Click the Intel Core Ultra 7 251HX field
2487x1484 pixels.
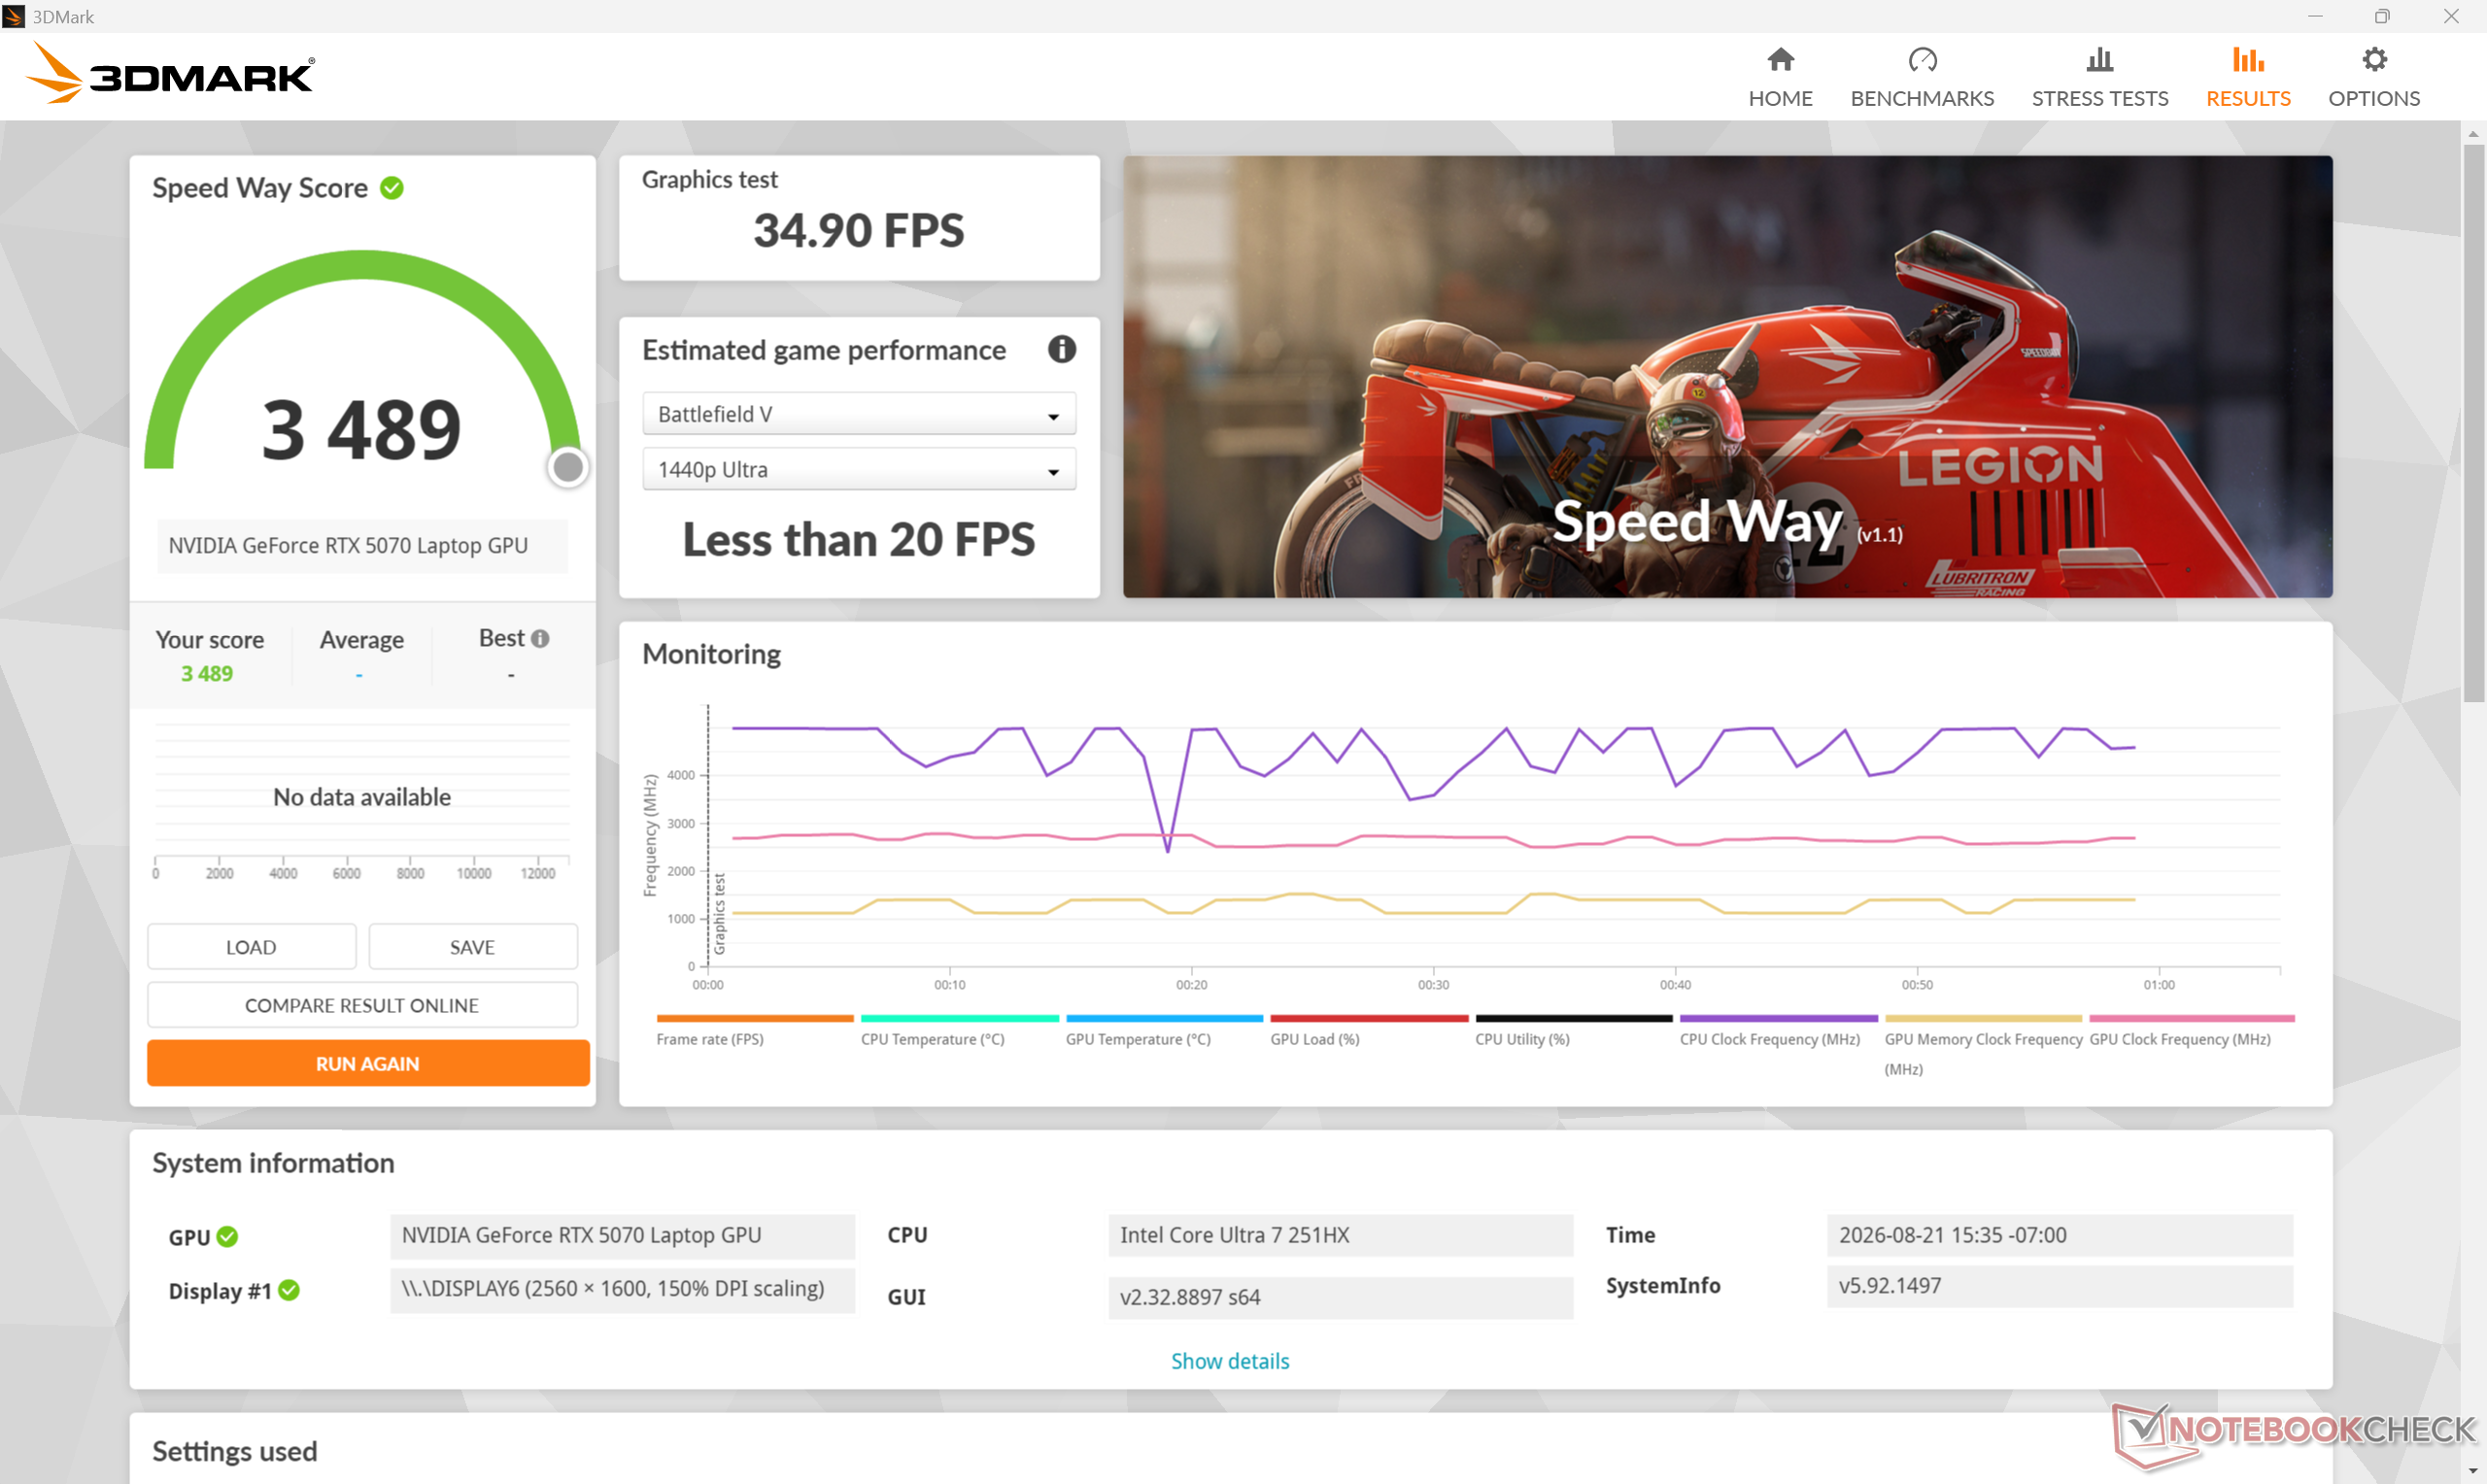coord(1340,1236)
